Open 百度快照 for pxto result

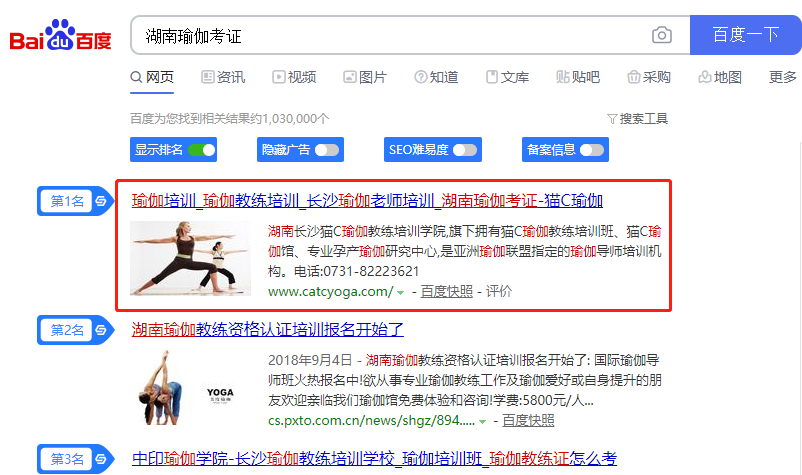(528, 420)
